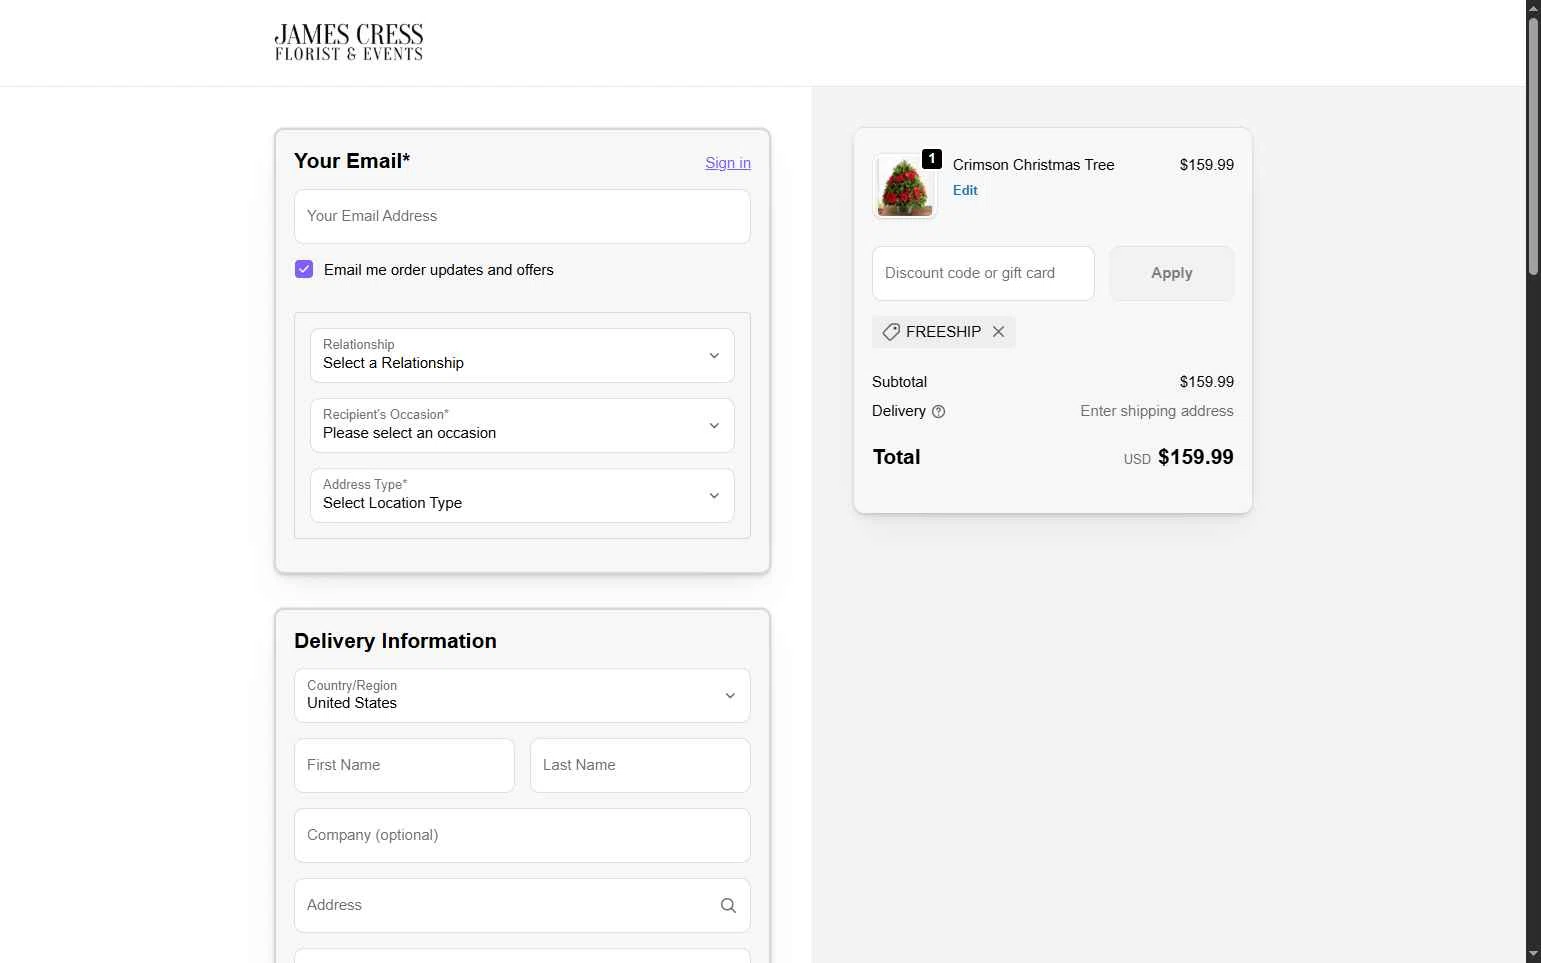This screenshot has width=1541, height=963.
Task: Uncheck Email me order updates and offers
Action: click(304, 269)
